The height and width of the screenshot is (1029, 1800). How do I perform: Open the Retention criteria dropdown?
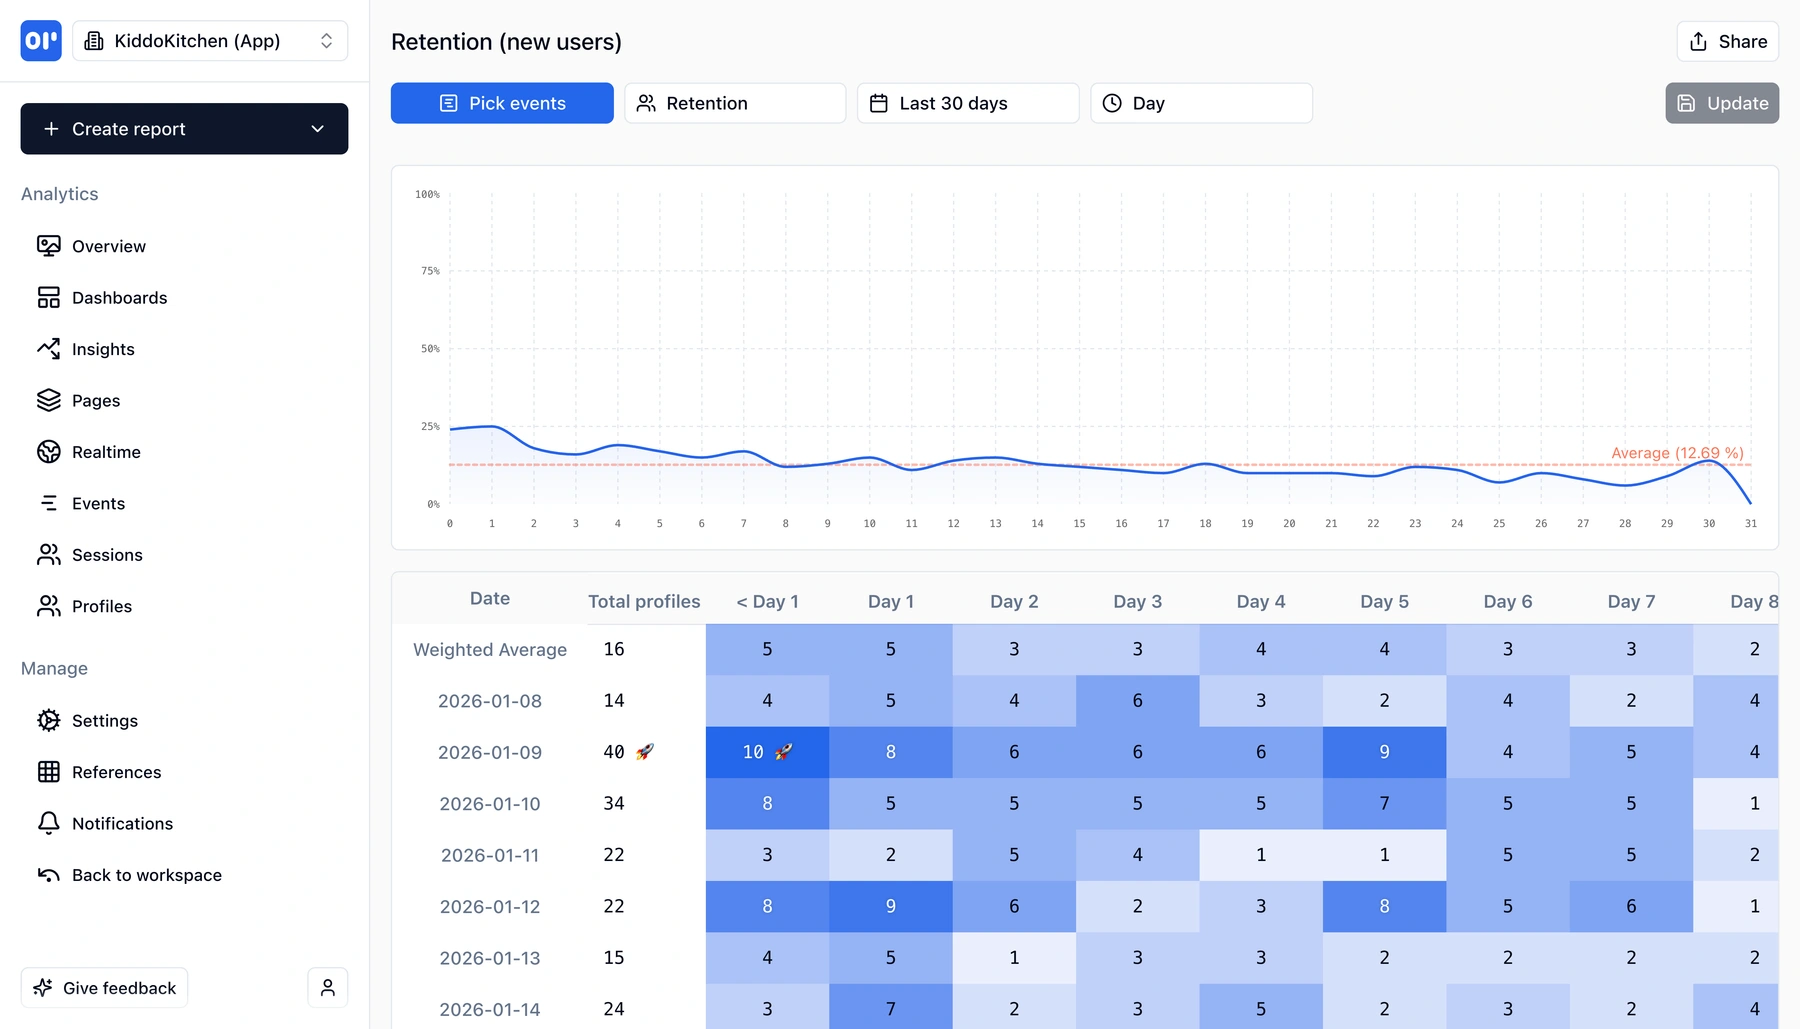click(x=734, y=103)
